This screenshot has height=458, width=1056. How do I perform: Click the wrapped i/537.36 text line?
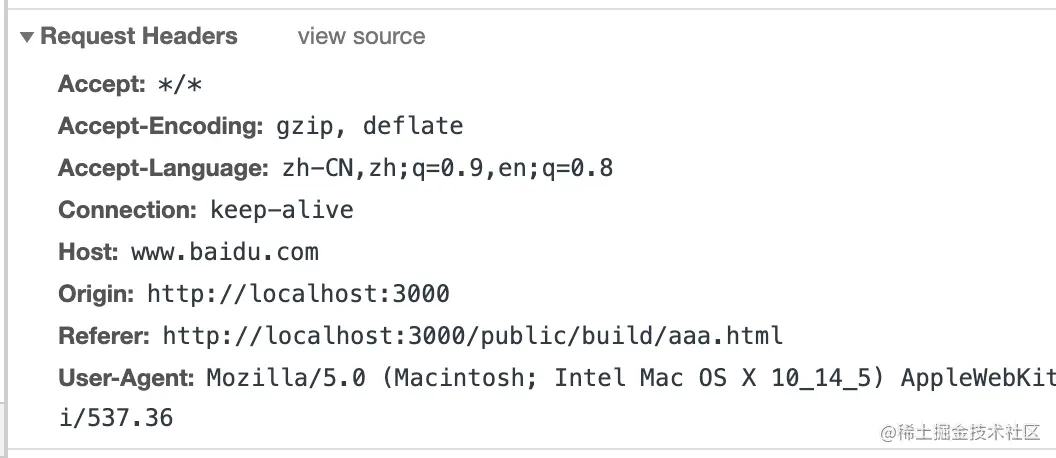coord(115,418)
